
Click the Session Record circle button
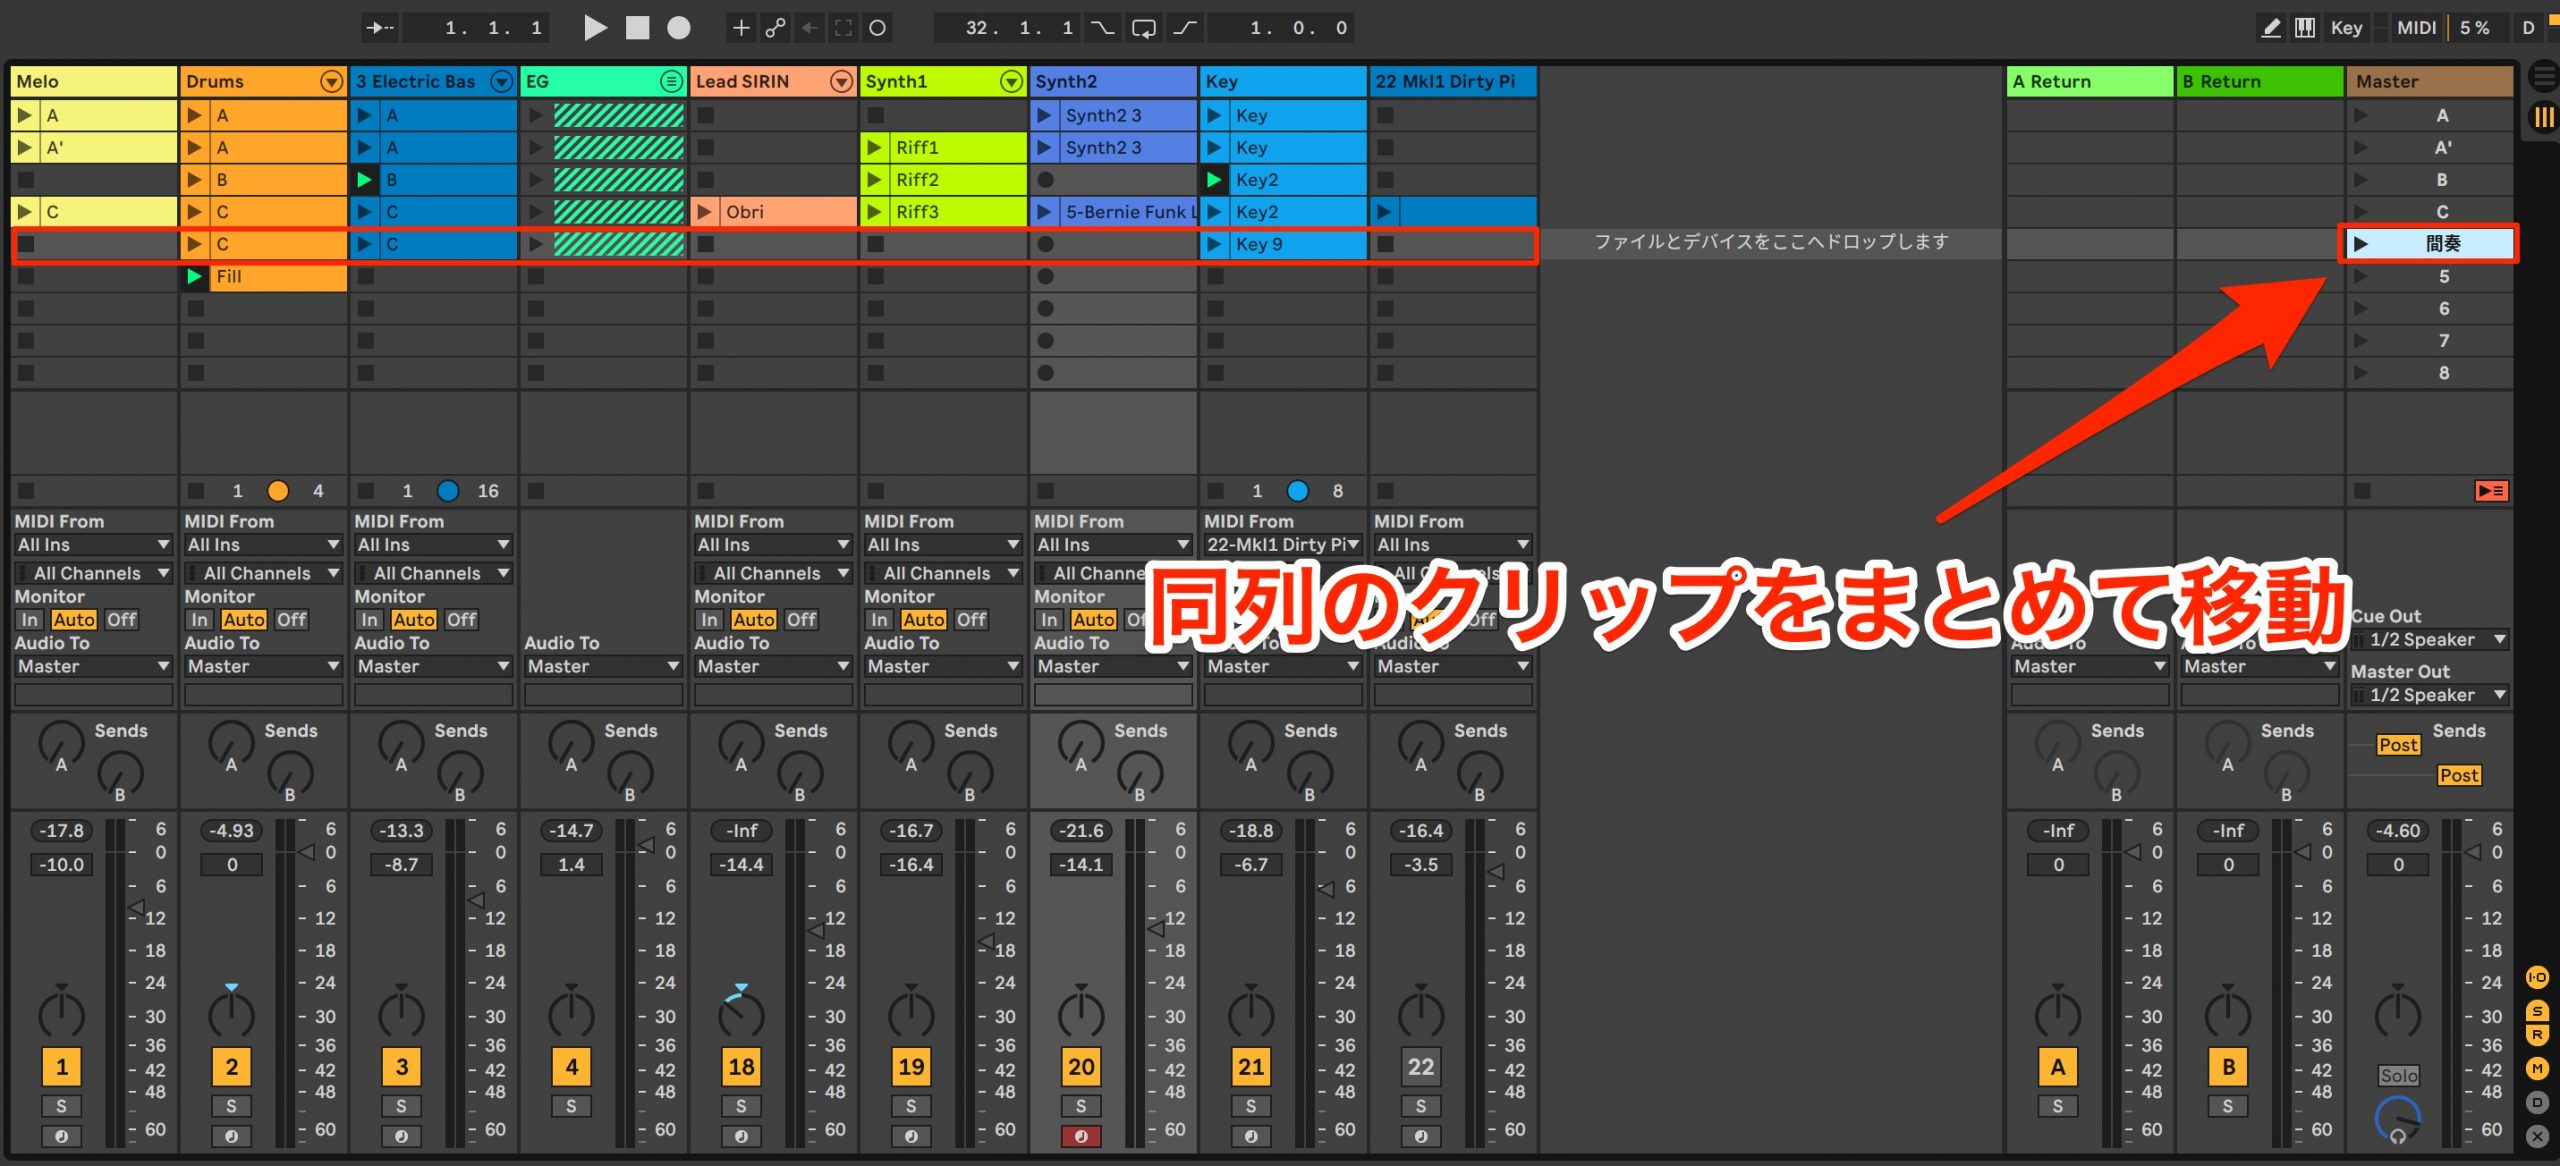877,28
